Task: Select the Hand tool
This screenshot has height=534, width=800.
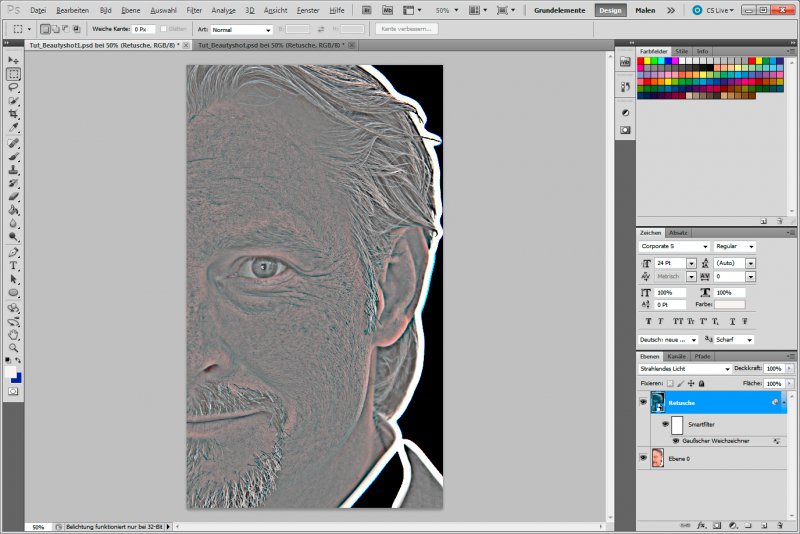Action: (x=13, y=335)
